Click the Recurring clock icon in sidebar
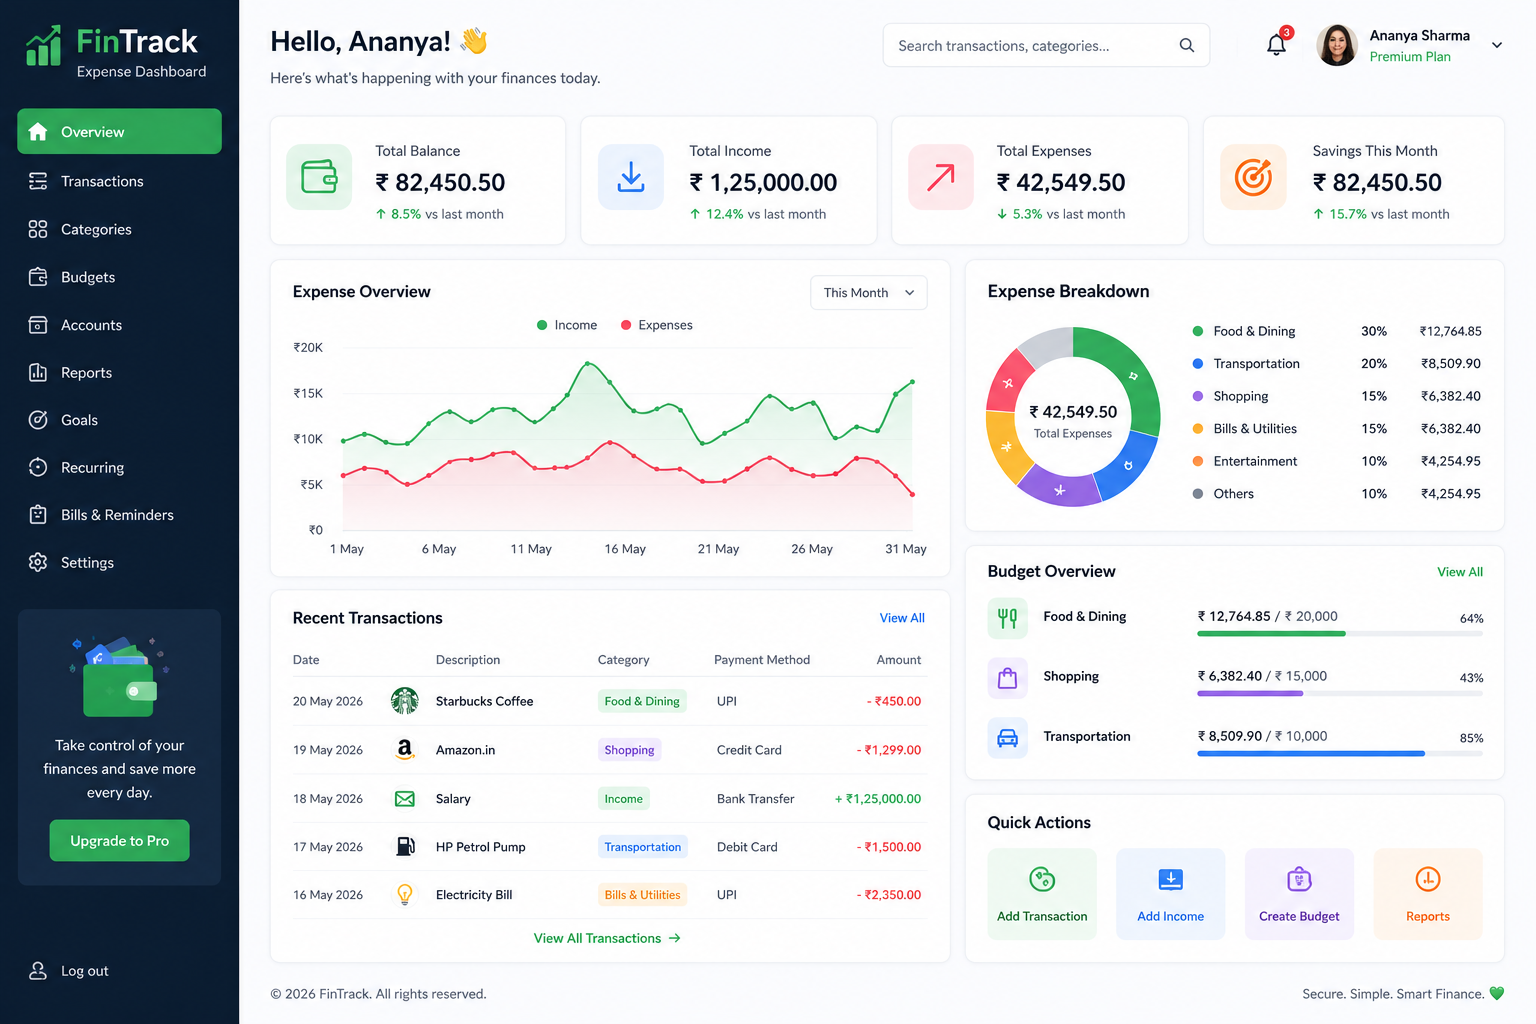Screen dimensions: 1536x1024 [38, 467]
